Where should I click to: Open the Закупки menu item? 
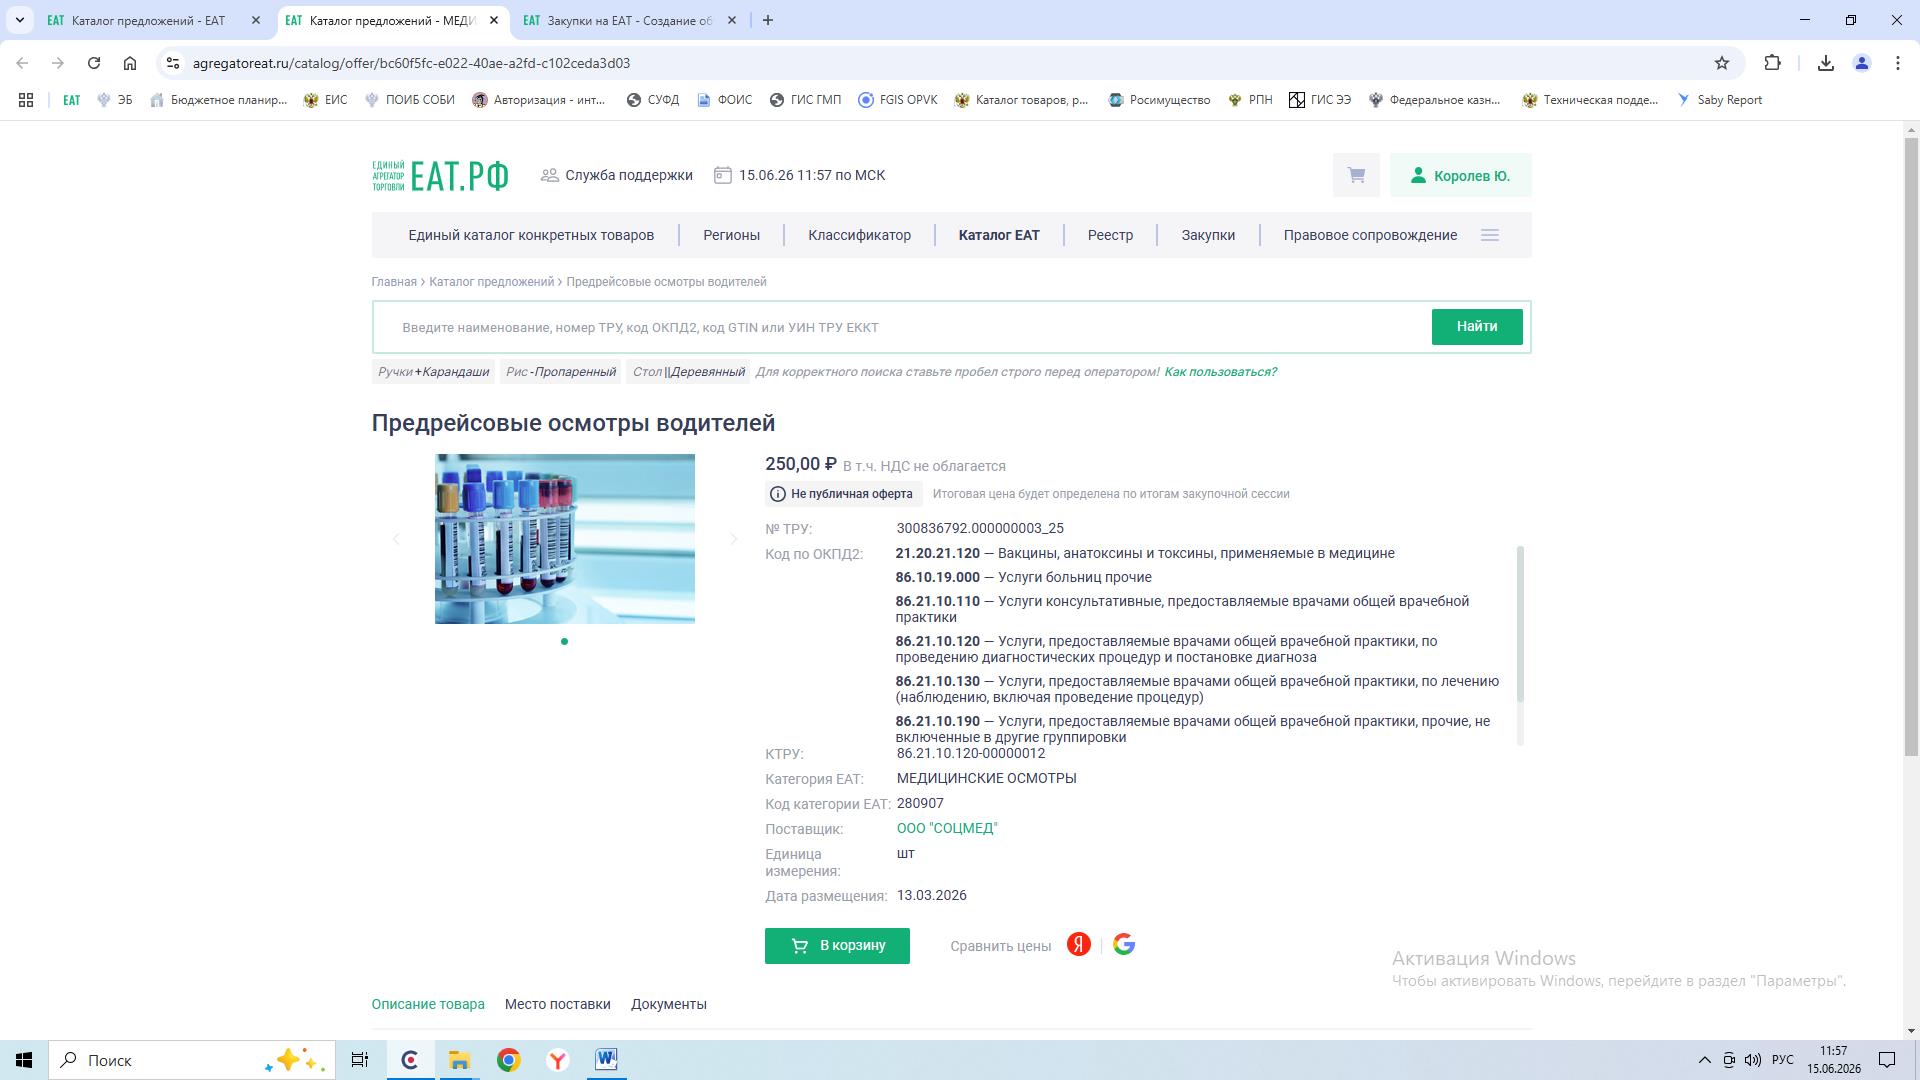(1208, 236)
